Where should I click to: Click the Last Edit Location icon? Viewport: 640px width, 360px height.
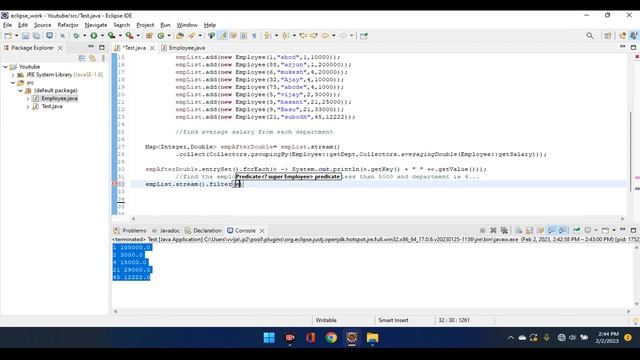pyautogui.click(x=303, y=36)
